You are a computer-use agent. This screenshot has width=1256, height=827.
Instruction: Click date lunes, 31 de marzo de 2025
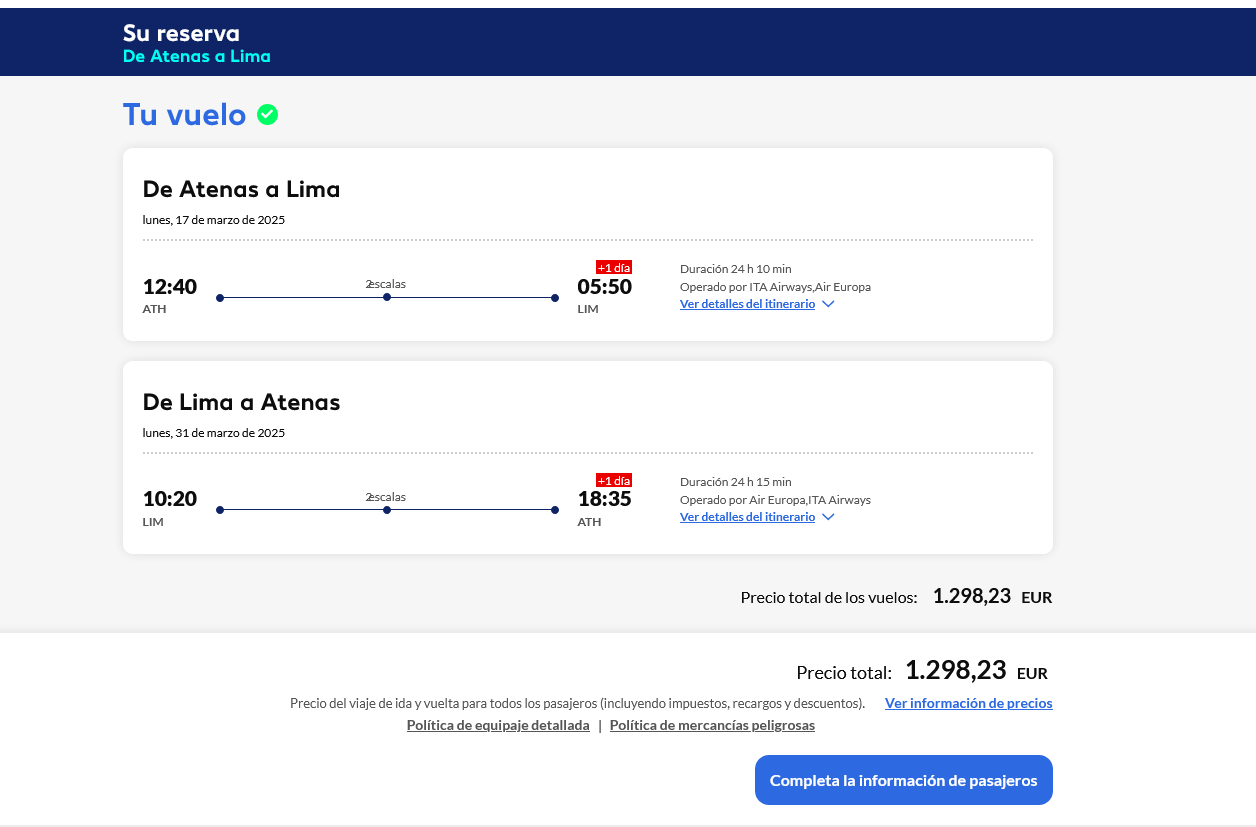tap(214, 433)
